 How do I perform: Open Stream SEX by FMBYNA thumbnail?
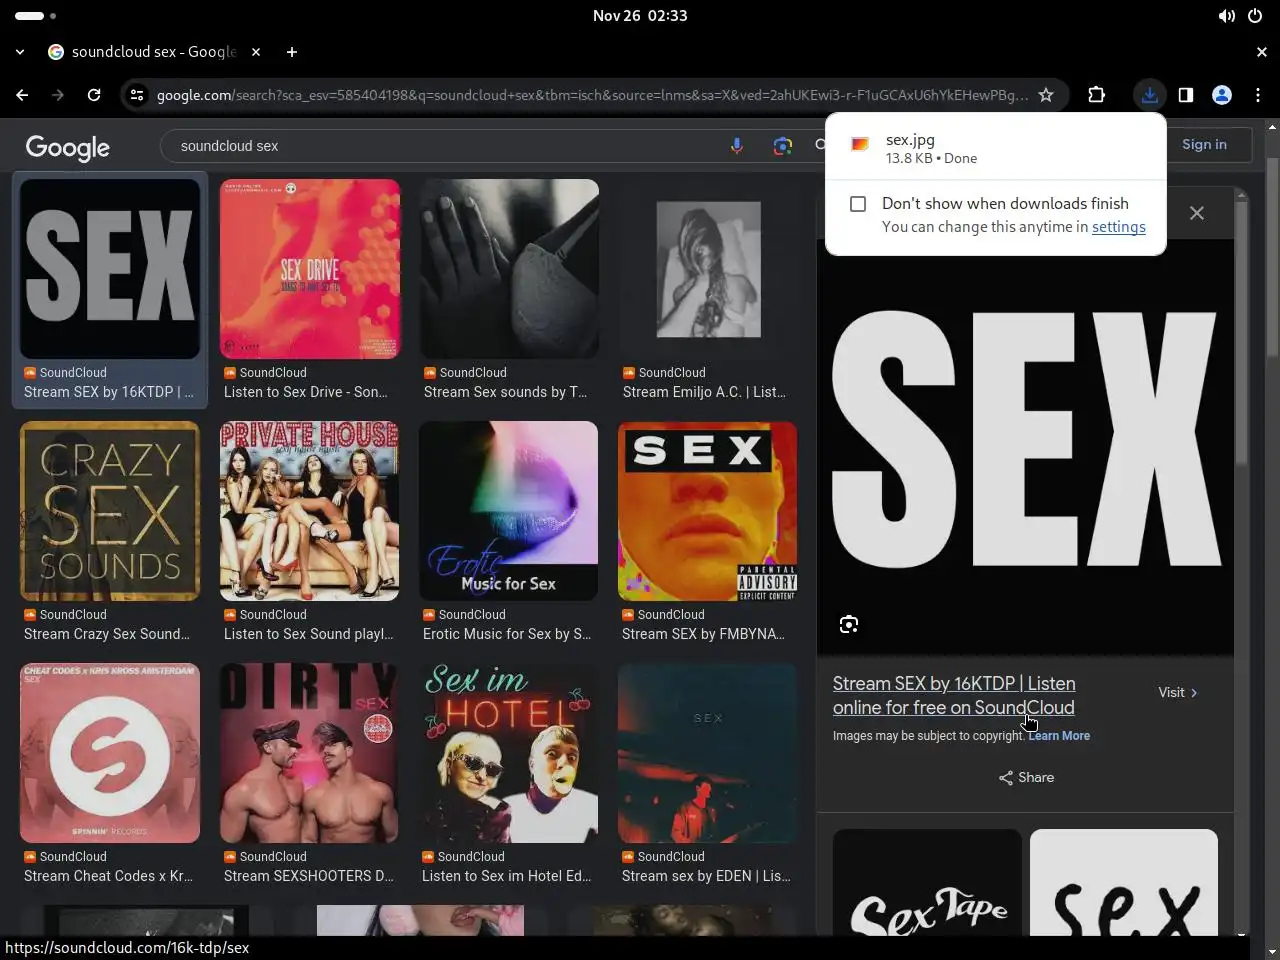click(708, 511)
